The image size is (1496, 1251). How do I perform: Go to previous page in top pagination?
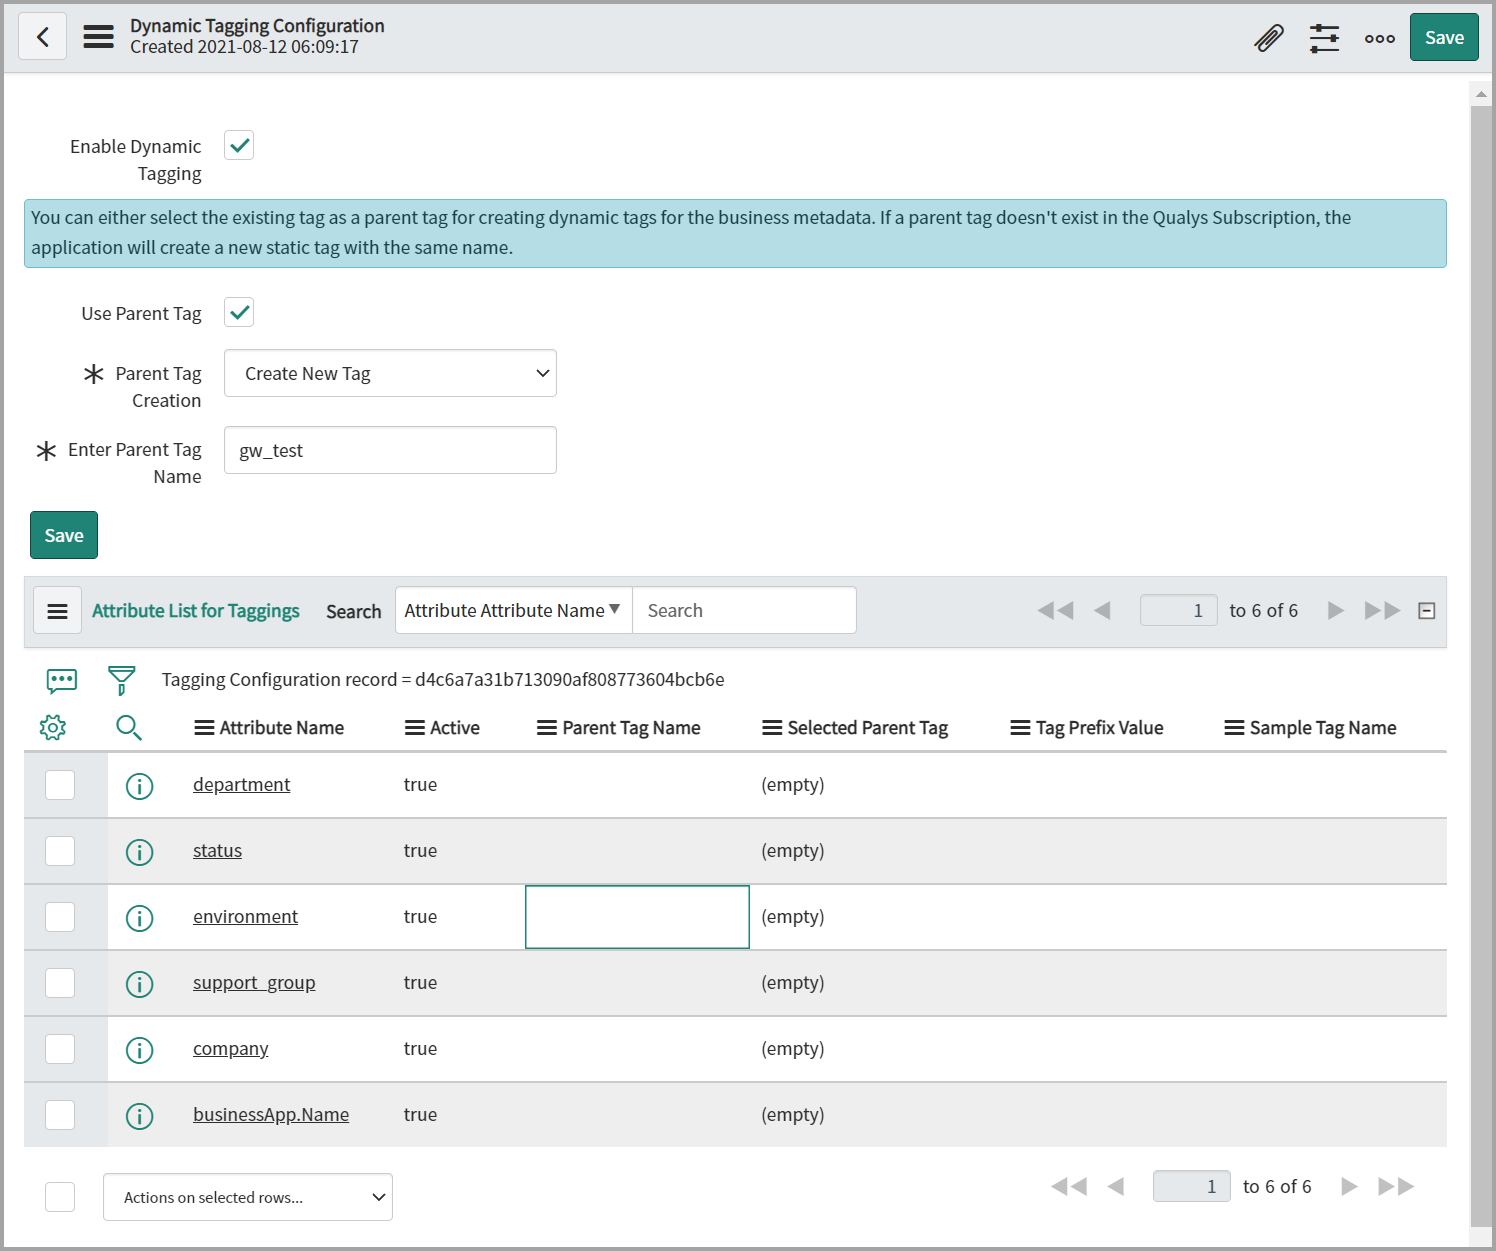1102,610
